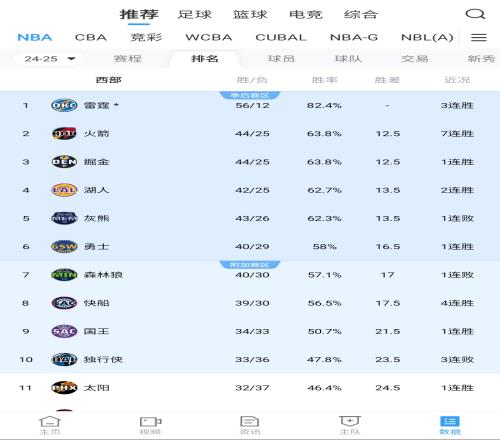
Task: Expand the 24-25 season dropdown
Action: coord(49,59)
